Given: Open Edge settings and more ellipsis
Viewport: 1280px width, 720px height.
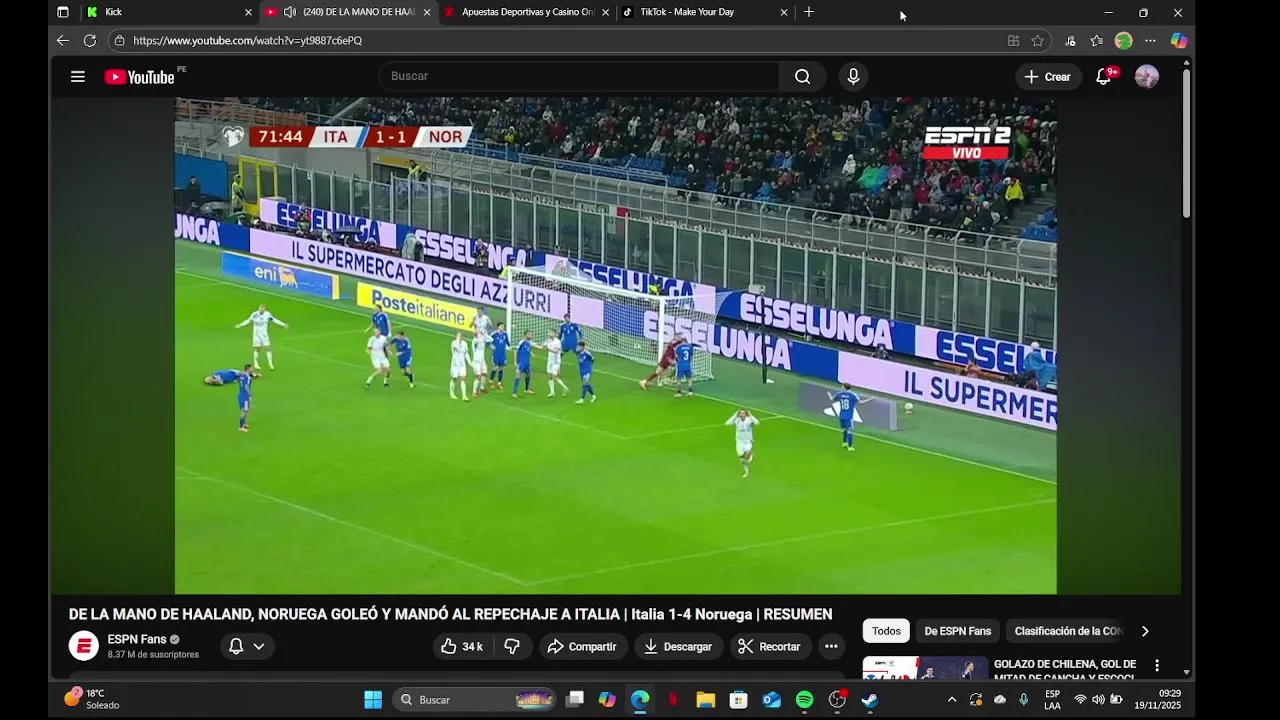Looking at the screenshot, I should click(1150, 41).
